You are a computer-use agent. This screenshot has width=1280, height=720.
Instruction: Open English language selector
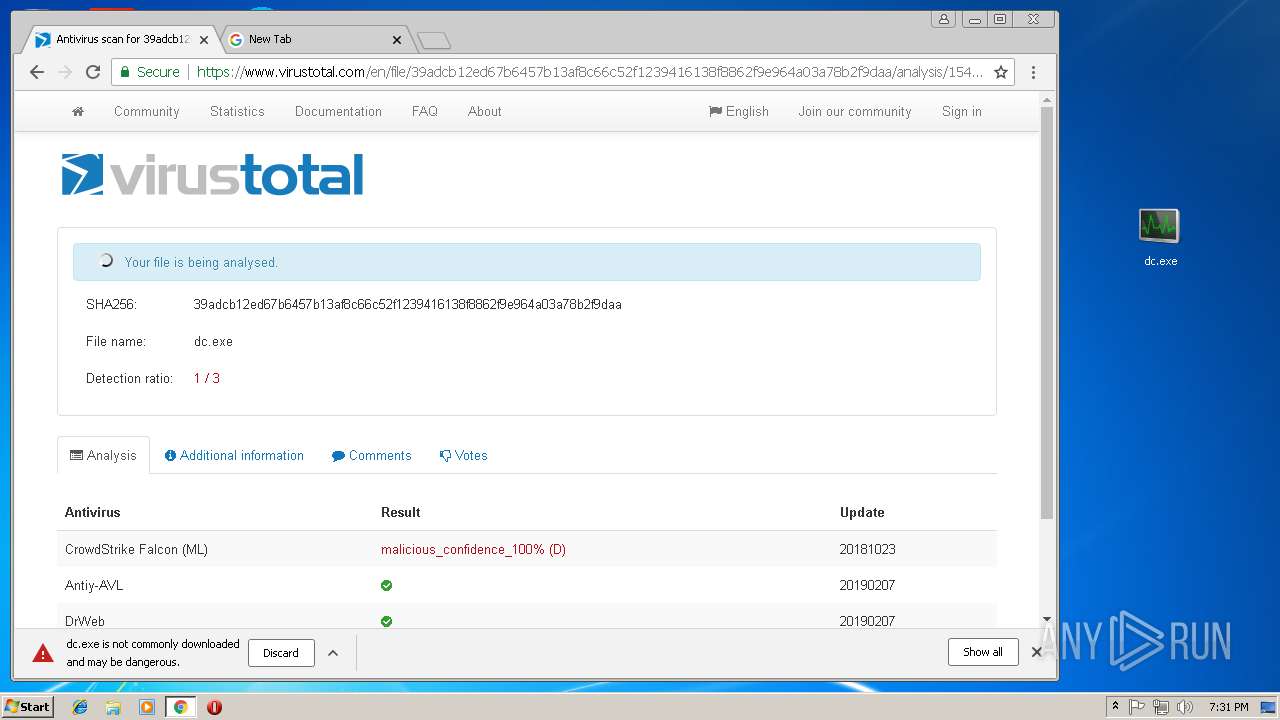coord(739,112)
